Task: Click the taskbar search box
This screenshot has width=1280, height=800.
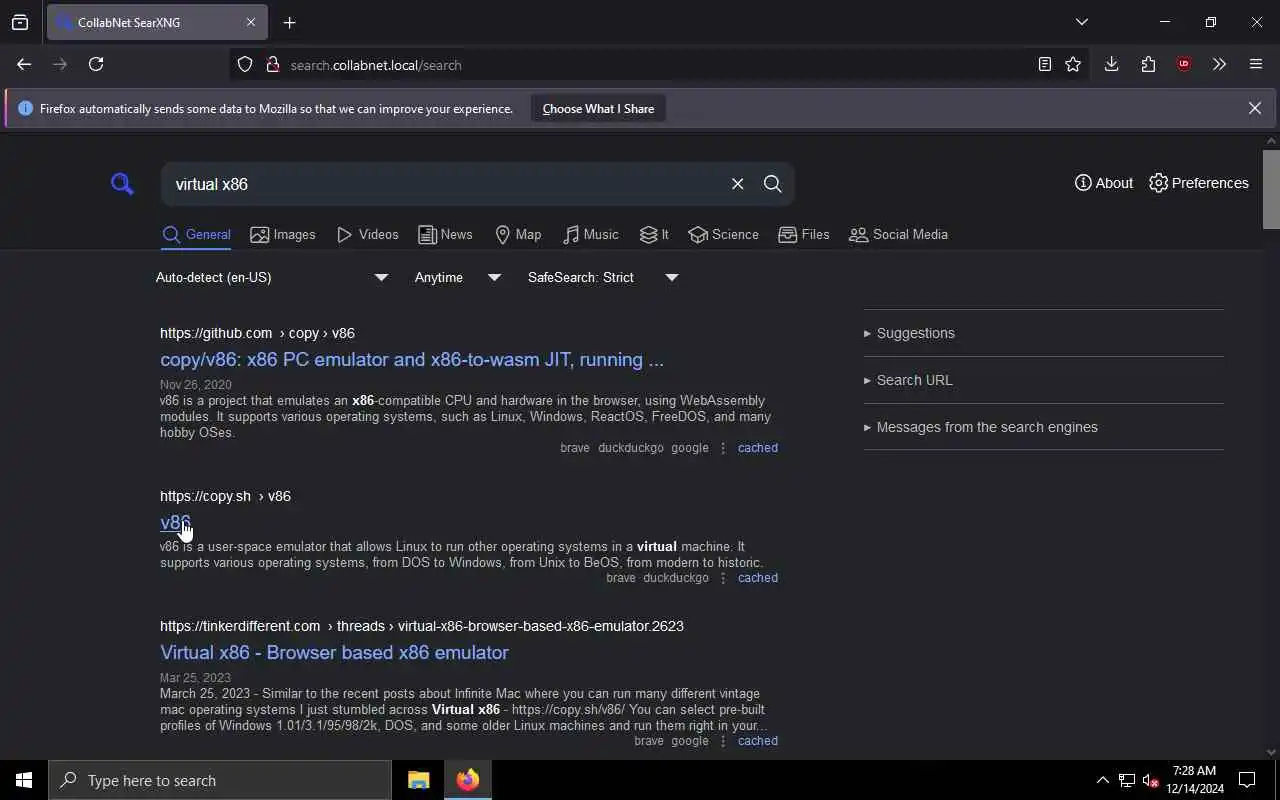Action: click(220, 780)
